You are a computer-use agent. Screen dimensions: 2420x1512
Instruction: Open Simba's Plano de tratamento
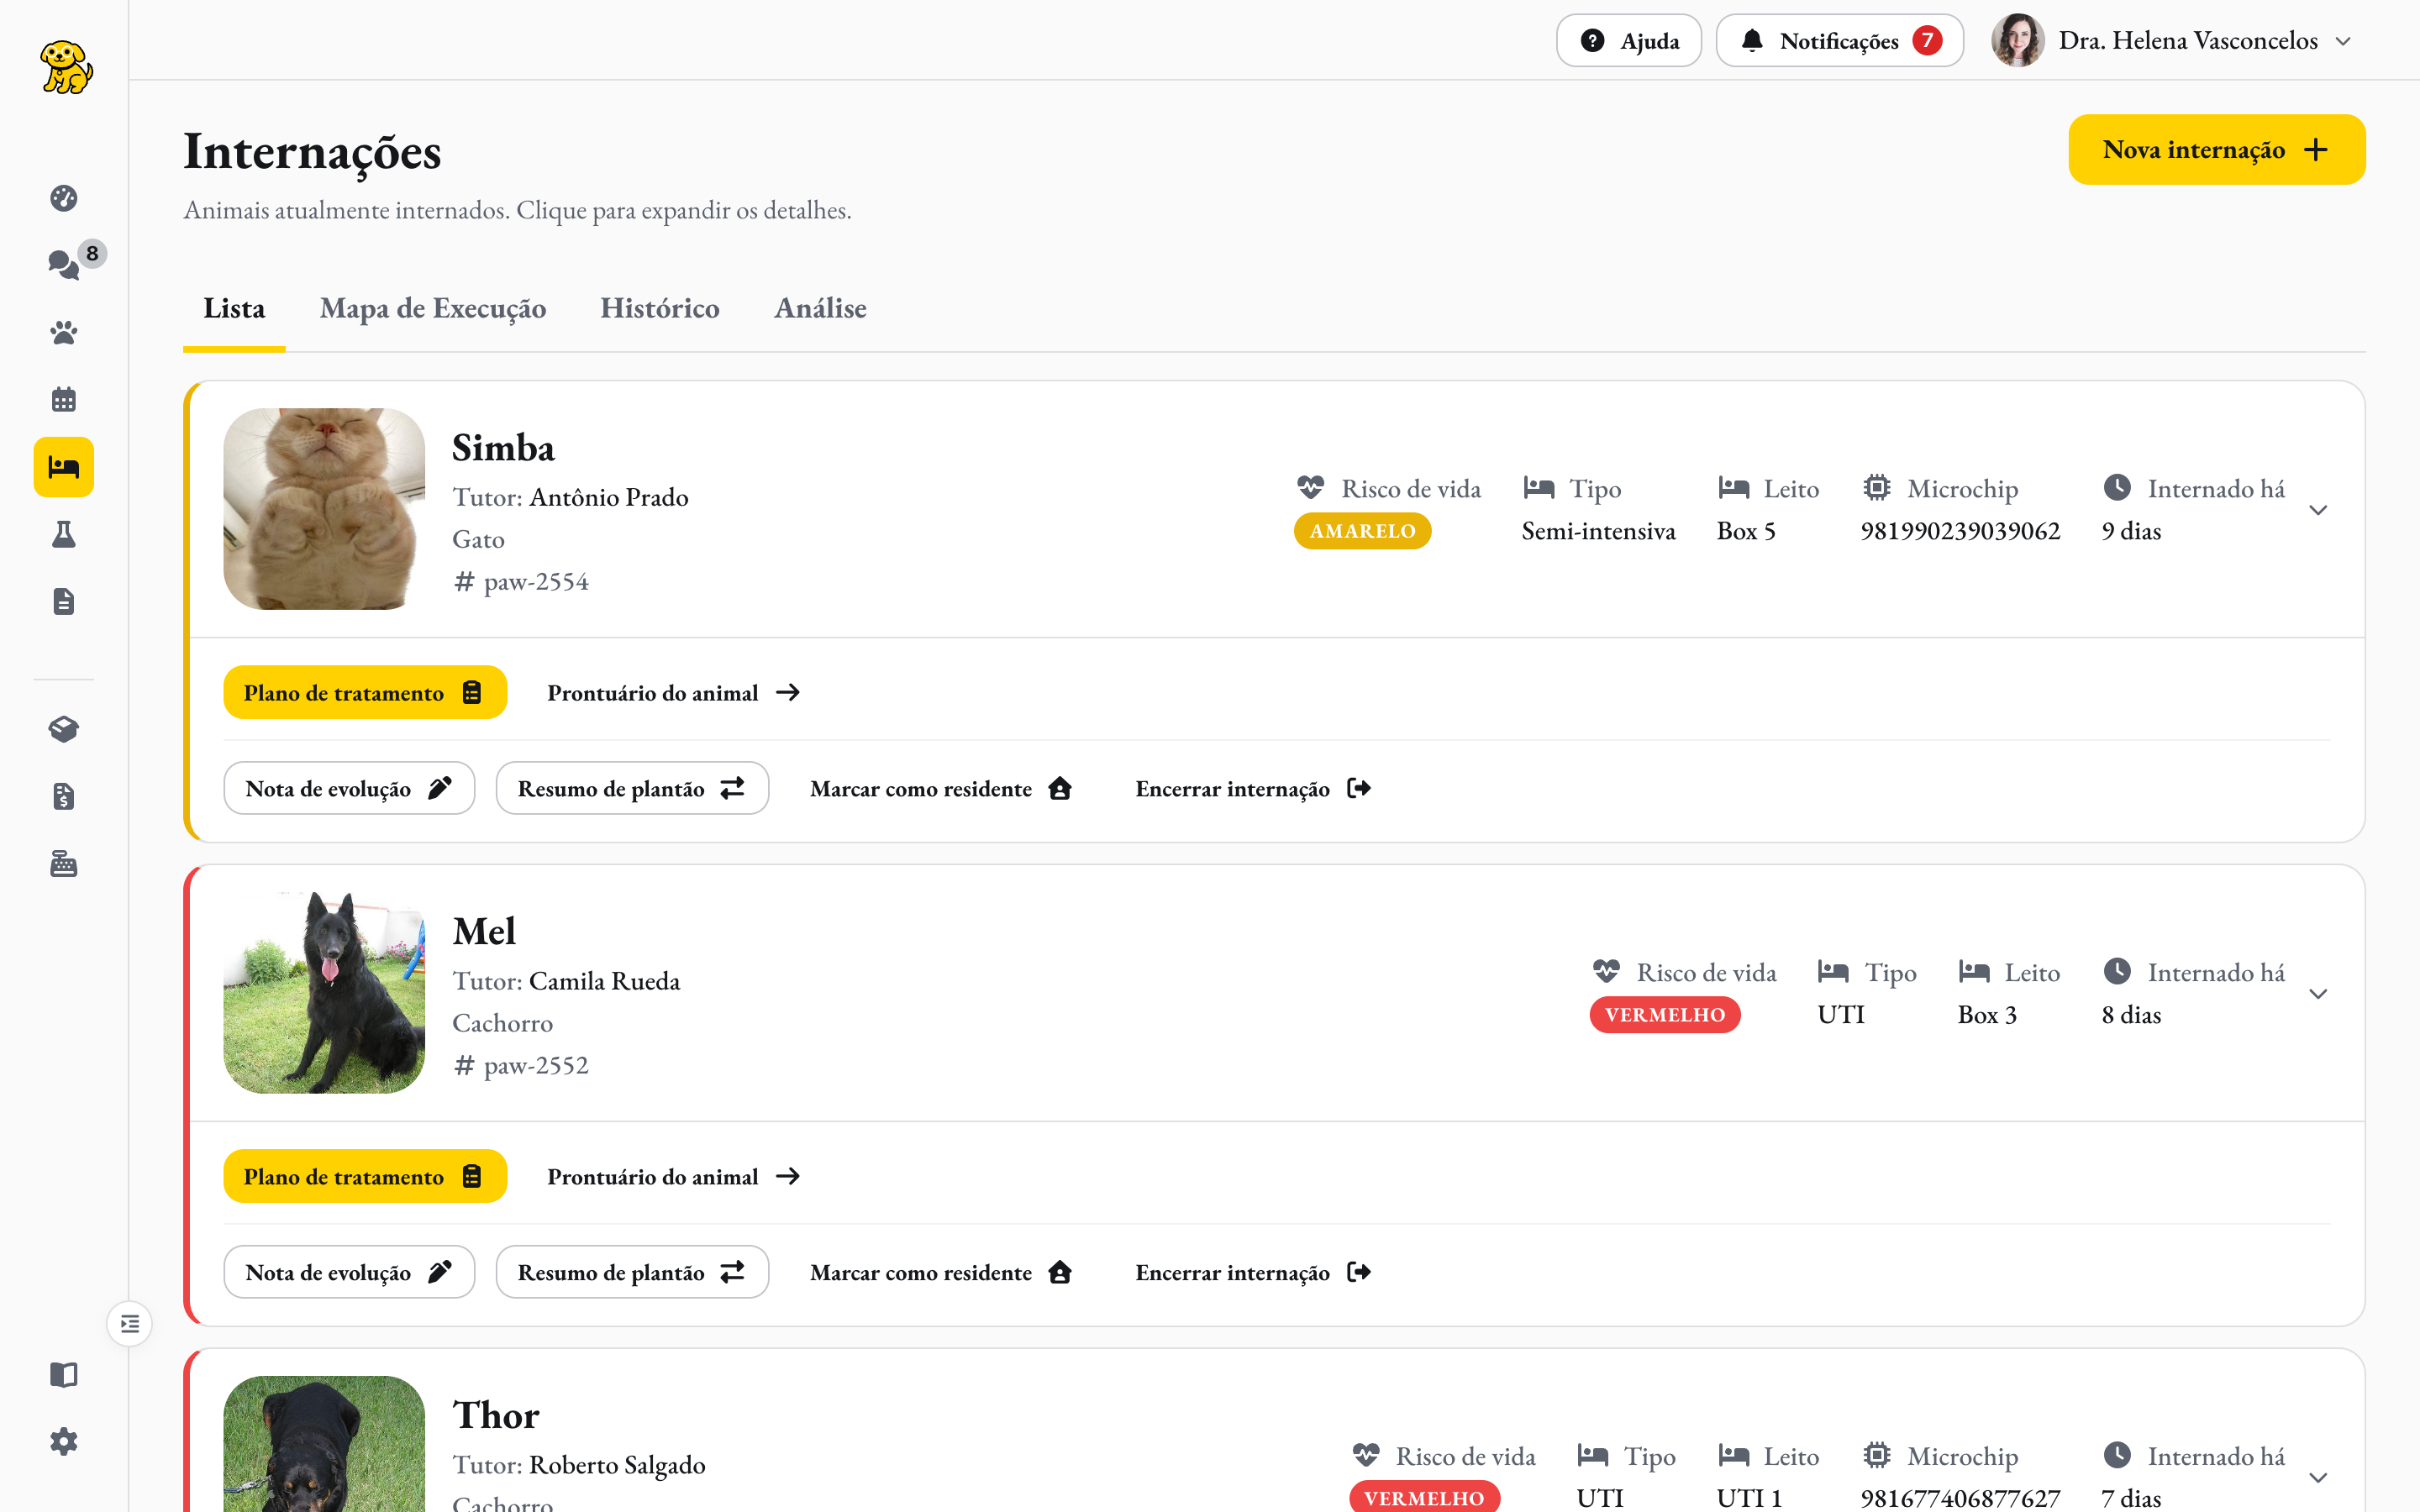click(x=365, y=693)
